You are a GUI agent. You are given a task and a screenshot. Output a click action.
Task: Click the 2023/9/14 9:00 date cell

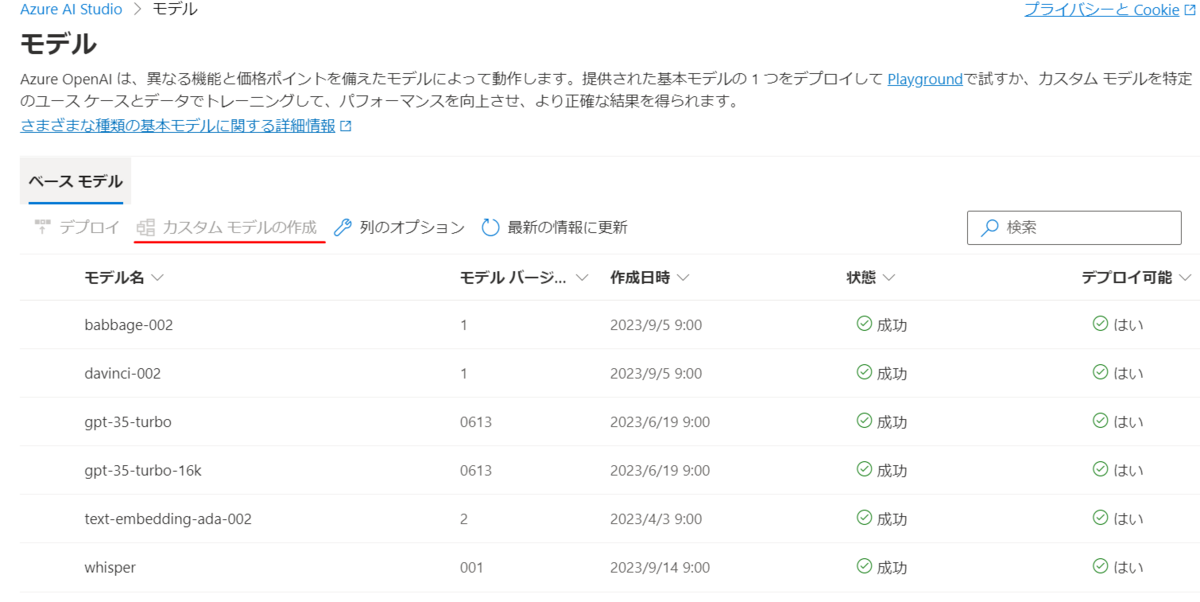660,567
